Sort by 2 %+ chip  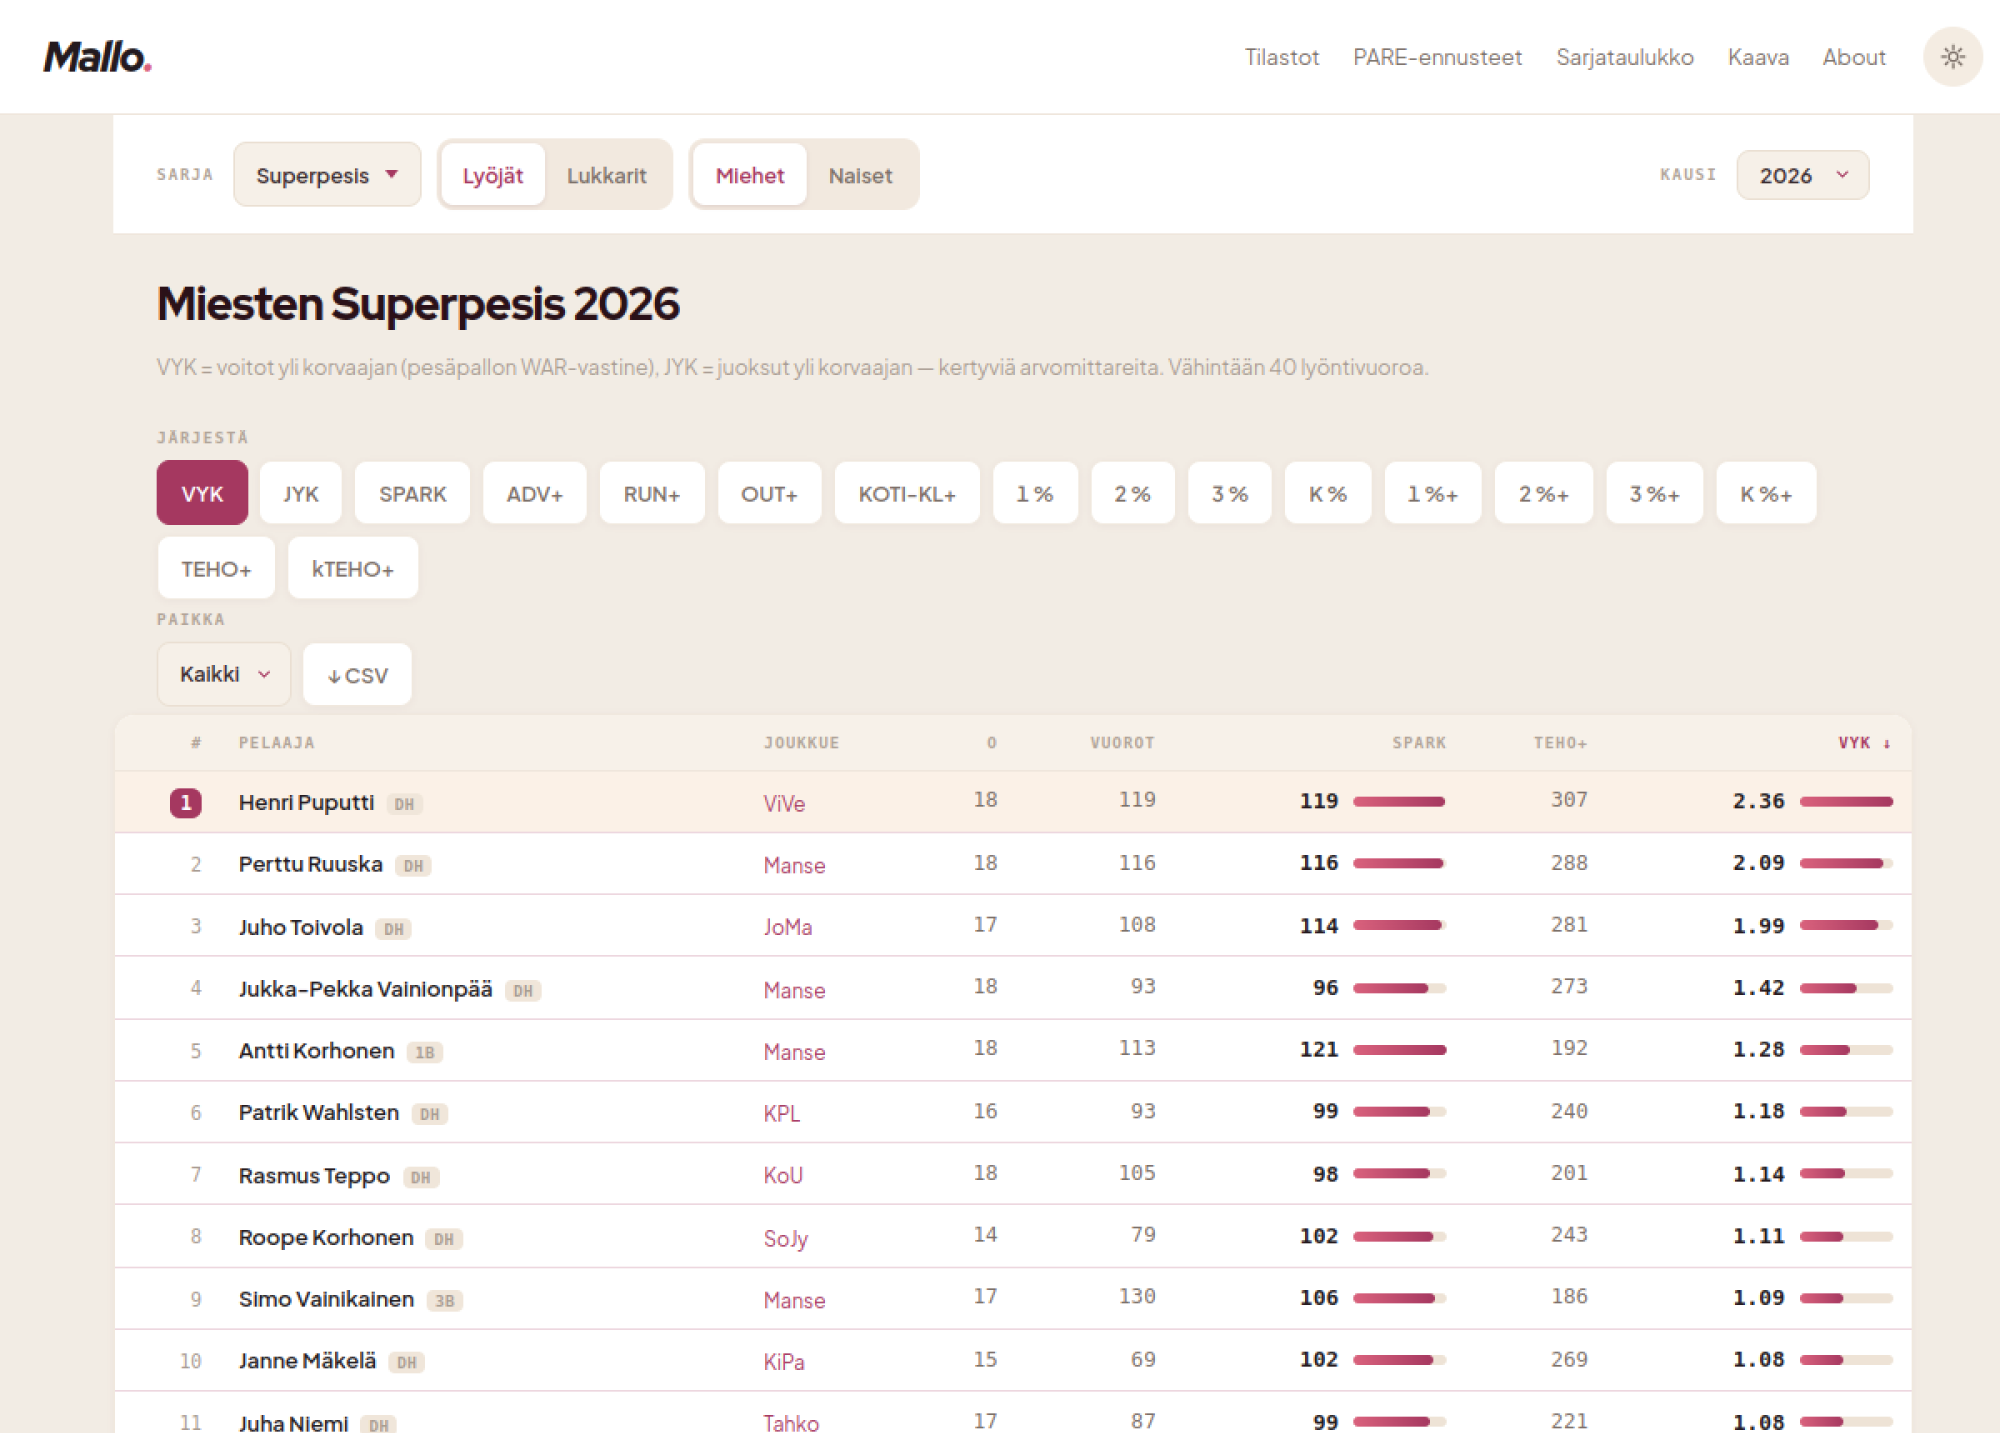(1543, 493)
